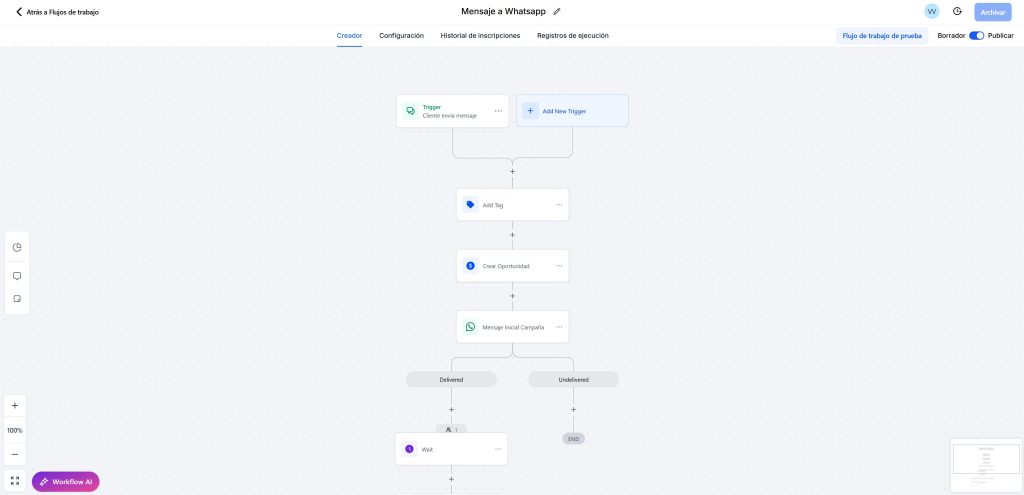The width and height of the screenshot is (1024, 495).
Task: Open the W user avatar
Action: pyautogui.click(x=932, y=12)
